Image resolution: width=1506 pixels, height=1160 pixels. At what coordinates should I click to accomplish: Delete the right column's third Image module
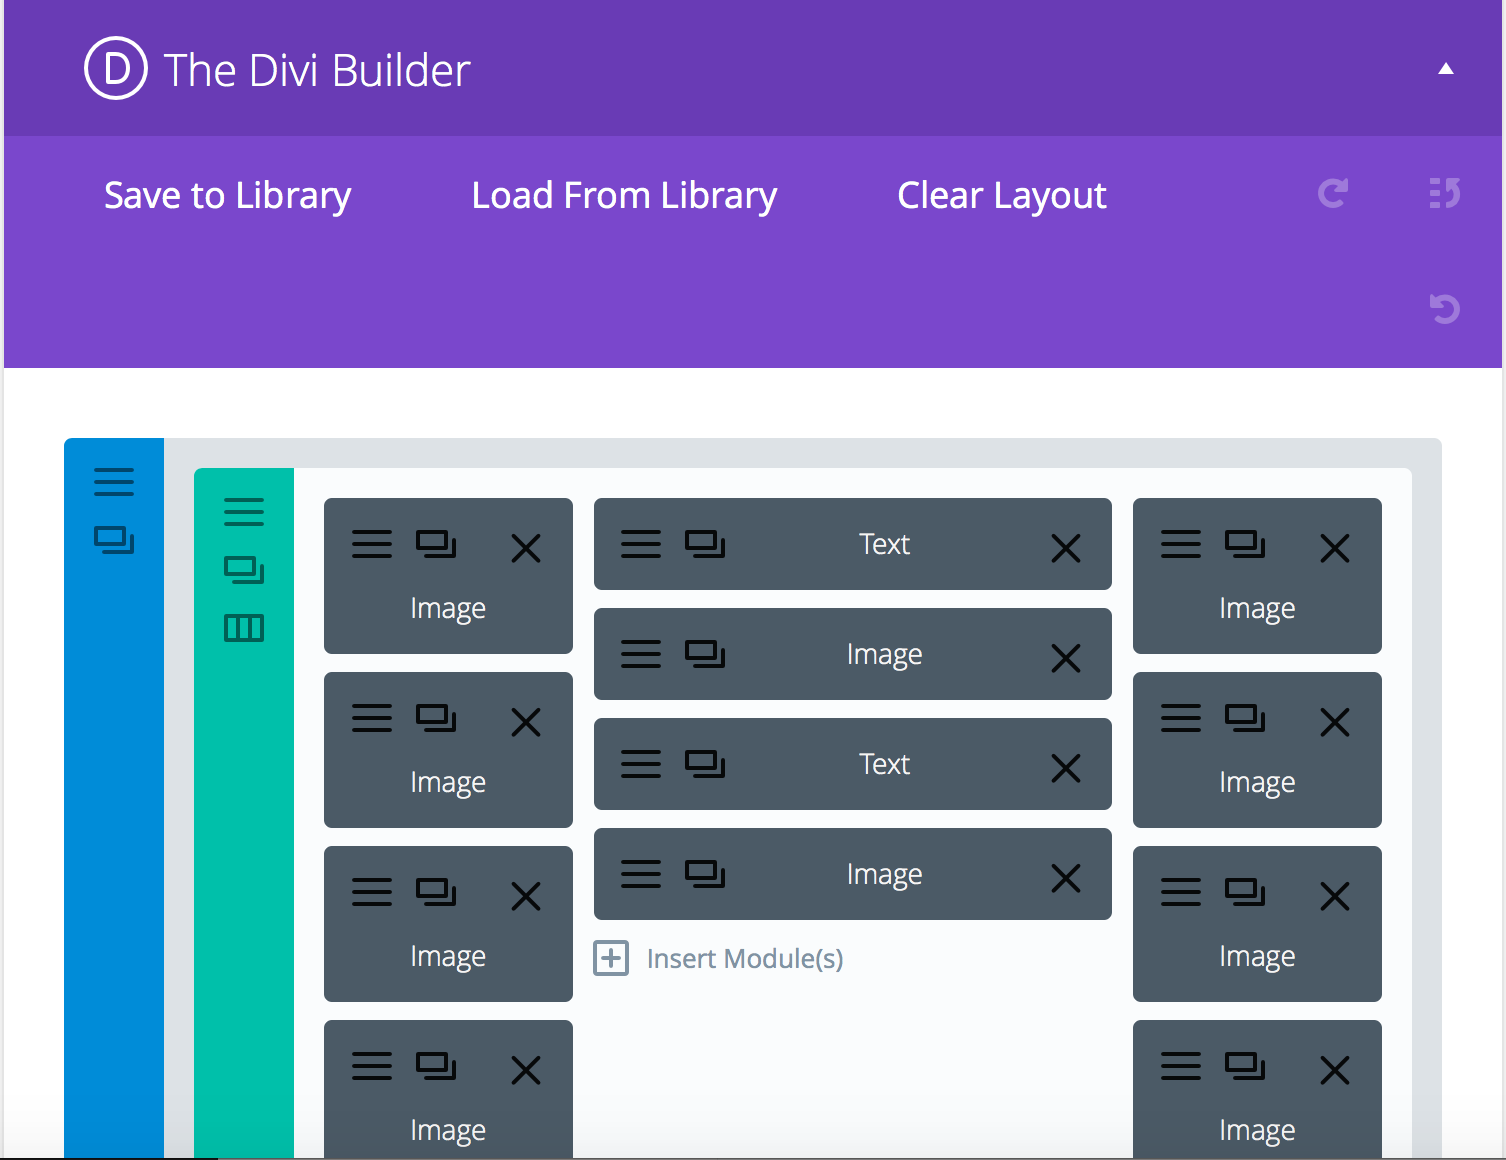click(1335, 896)
